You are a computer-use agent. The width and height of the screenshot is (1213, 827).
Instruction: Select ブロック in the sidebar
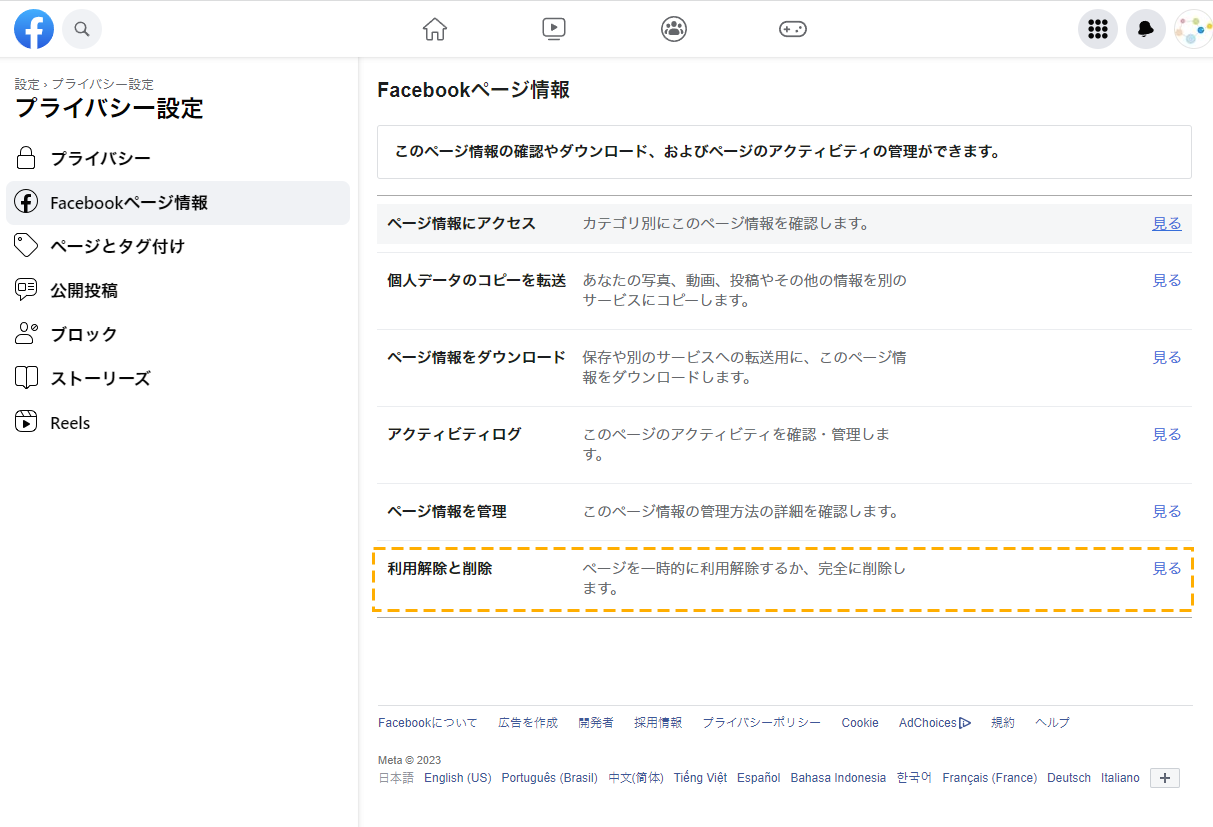point(178,334)
